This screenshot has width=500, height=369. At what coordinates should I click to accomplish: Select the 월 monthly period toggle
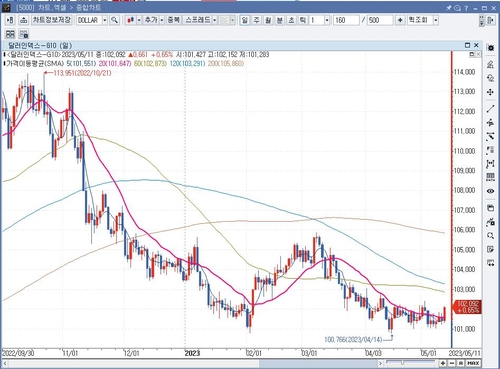tap(268, 20)
